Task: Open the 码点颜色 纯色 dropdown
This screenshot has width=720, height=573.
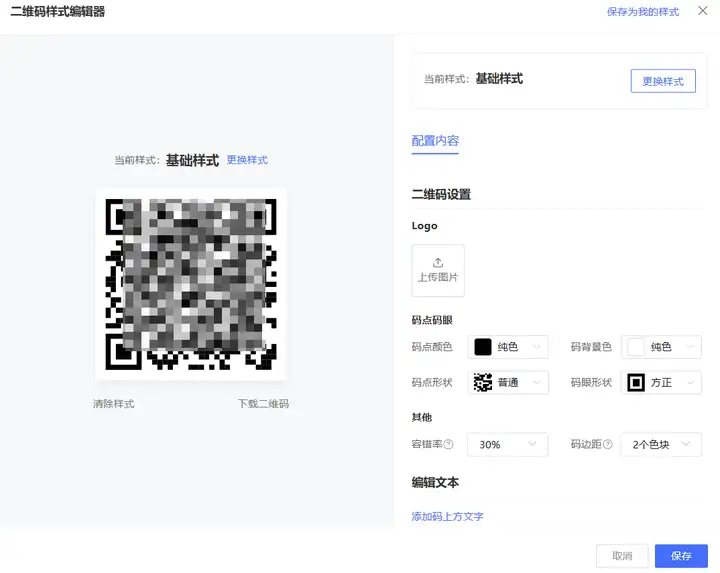Action: point(508,347)
